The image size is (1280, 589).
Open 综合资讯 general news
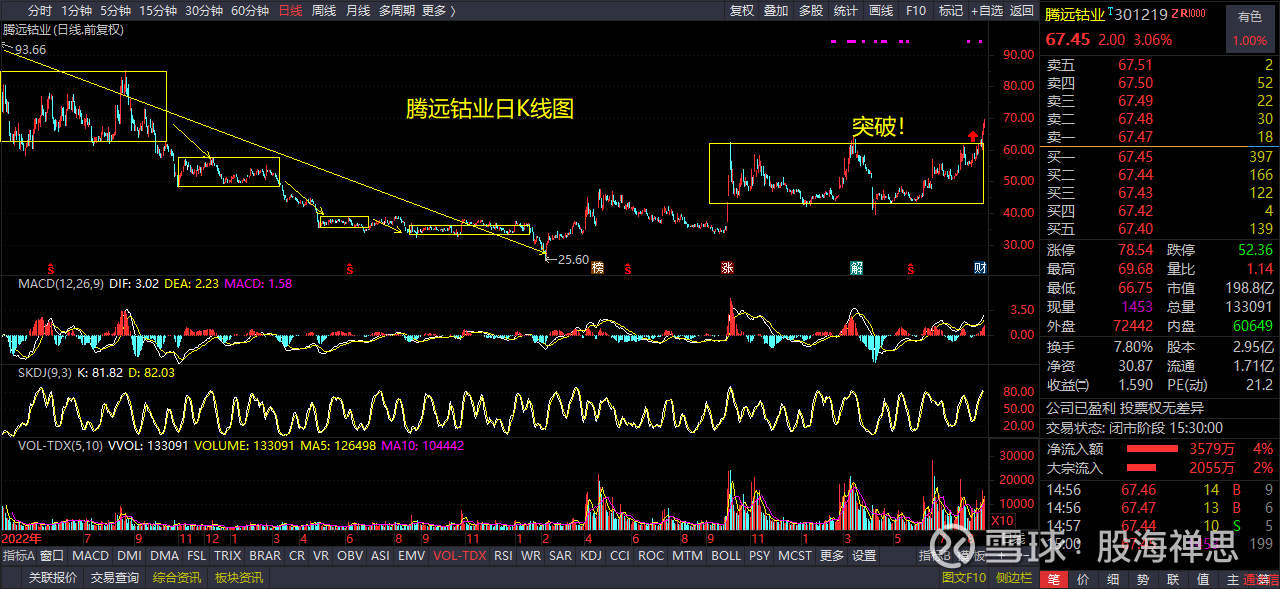(177, 578)
